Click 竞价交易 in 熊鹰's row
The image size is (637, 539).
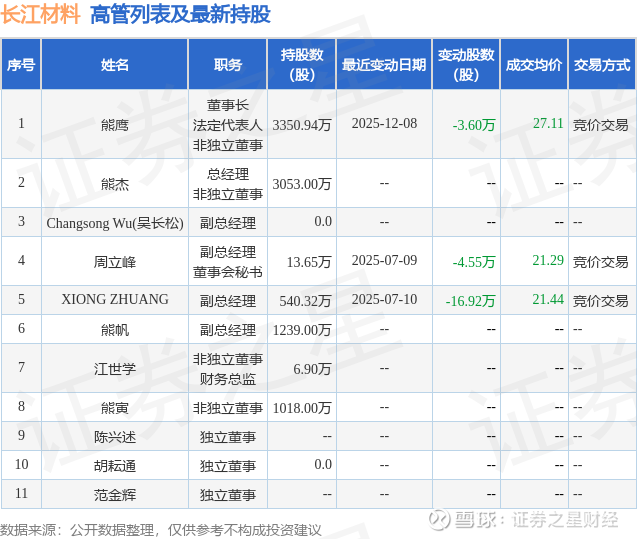coord(600,125)
